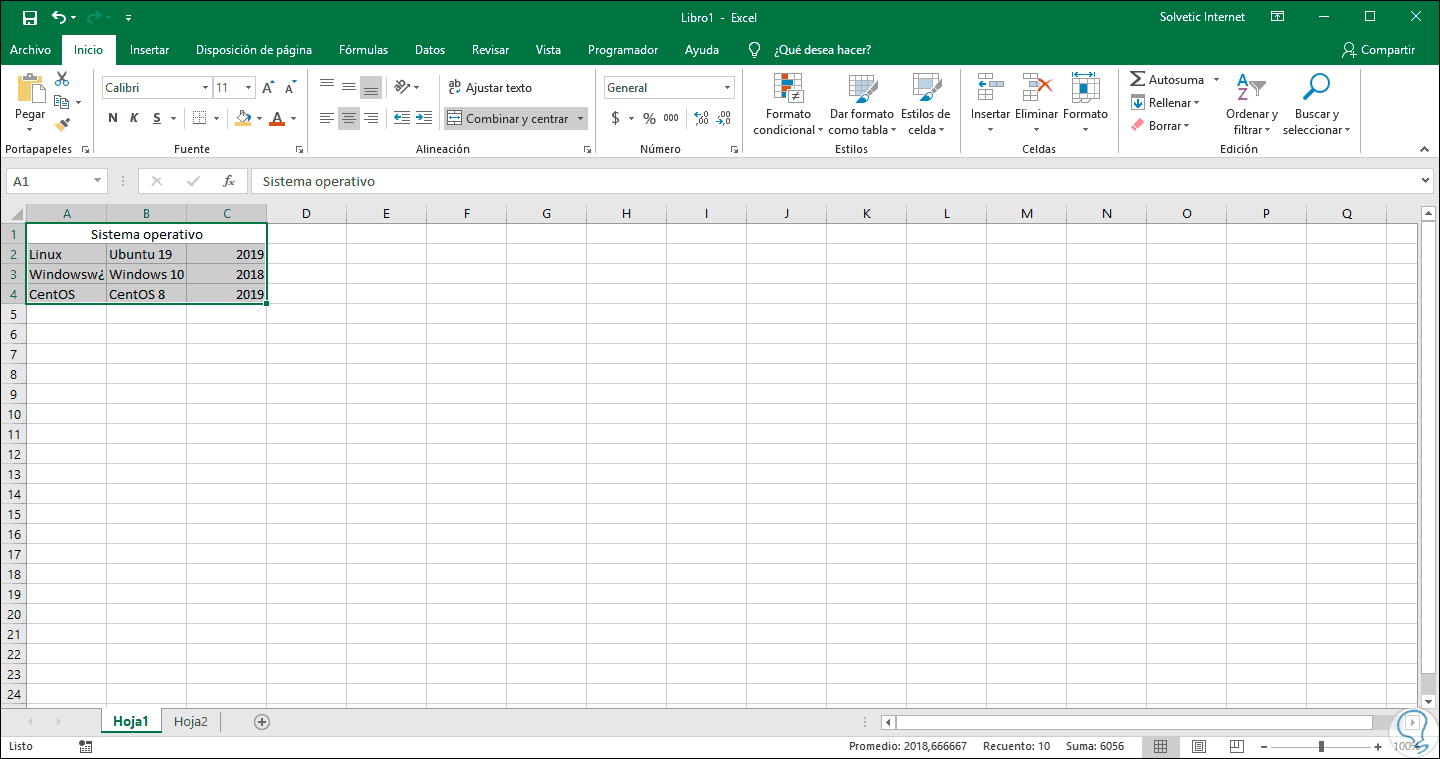Click the text orientation icon
The width and height of the screenshot is (1440, 759).
(402, 87)
